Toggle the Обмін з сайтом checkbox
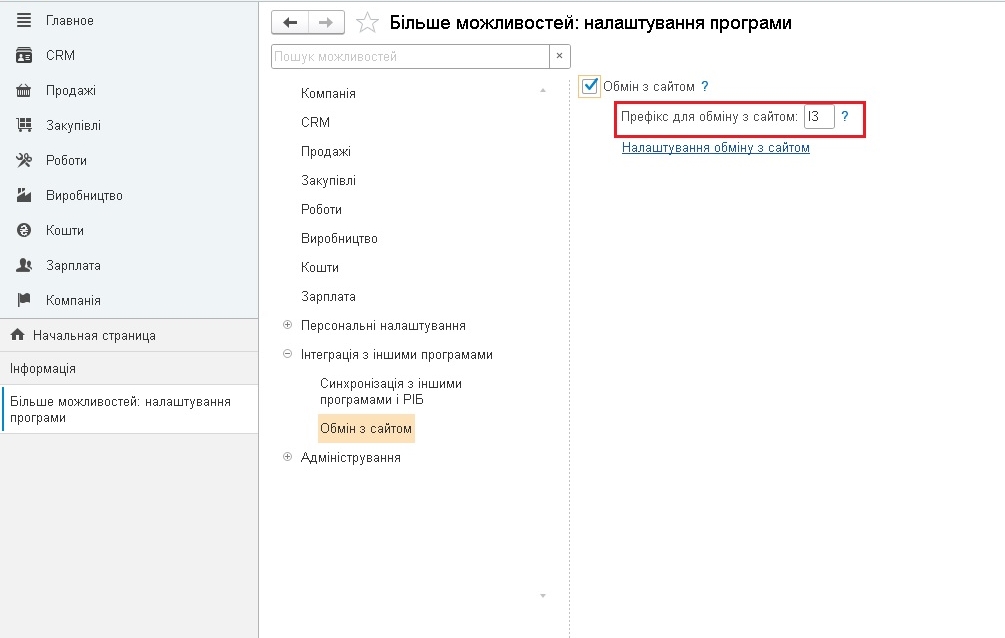 [589, 86]
